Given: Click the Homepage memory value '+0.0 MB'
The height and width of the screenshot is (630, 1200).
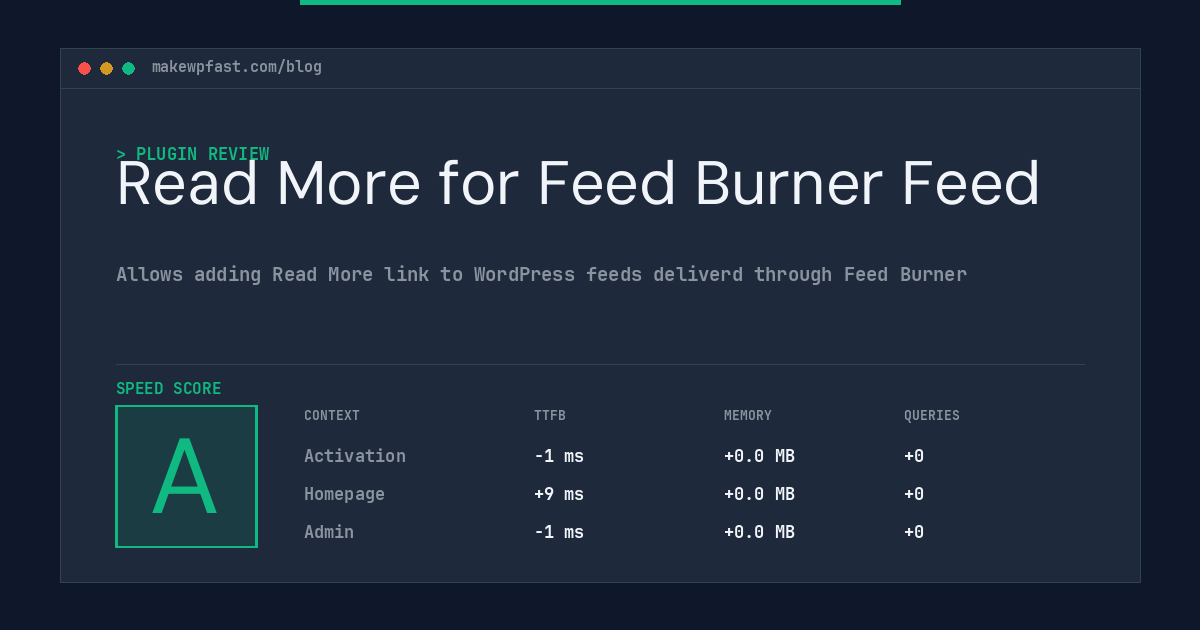Looking at the screenshot, I should click(x=759, y=494).
